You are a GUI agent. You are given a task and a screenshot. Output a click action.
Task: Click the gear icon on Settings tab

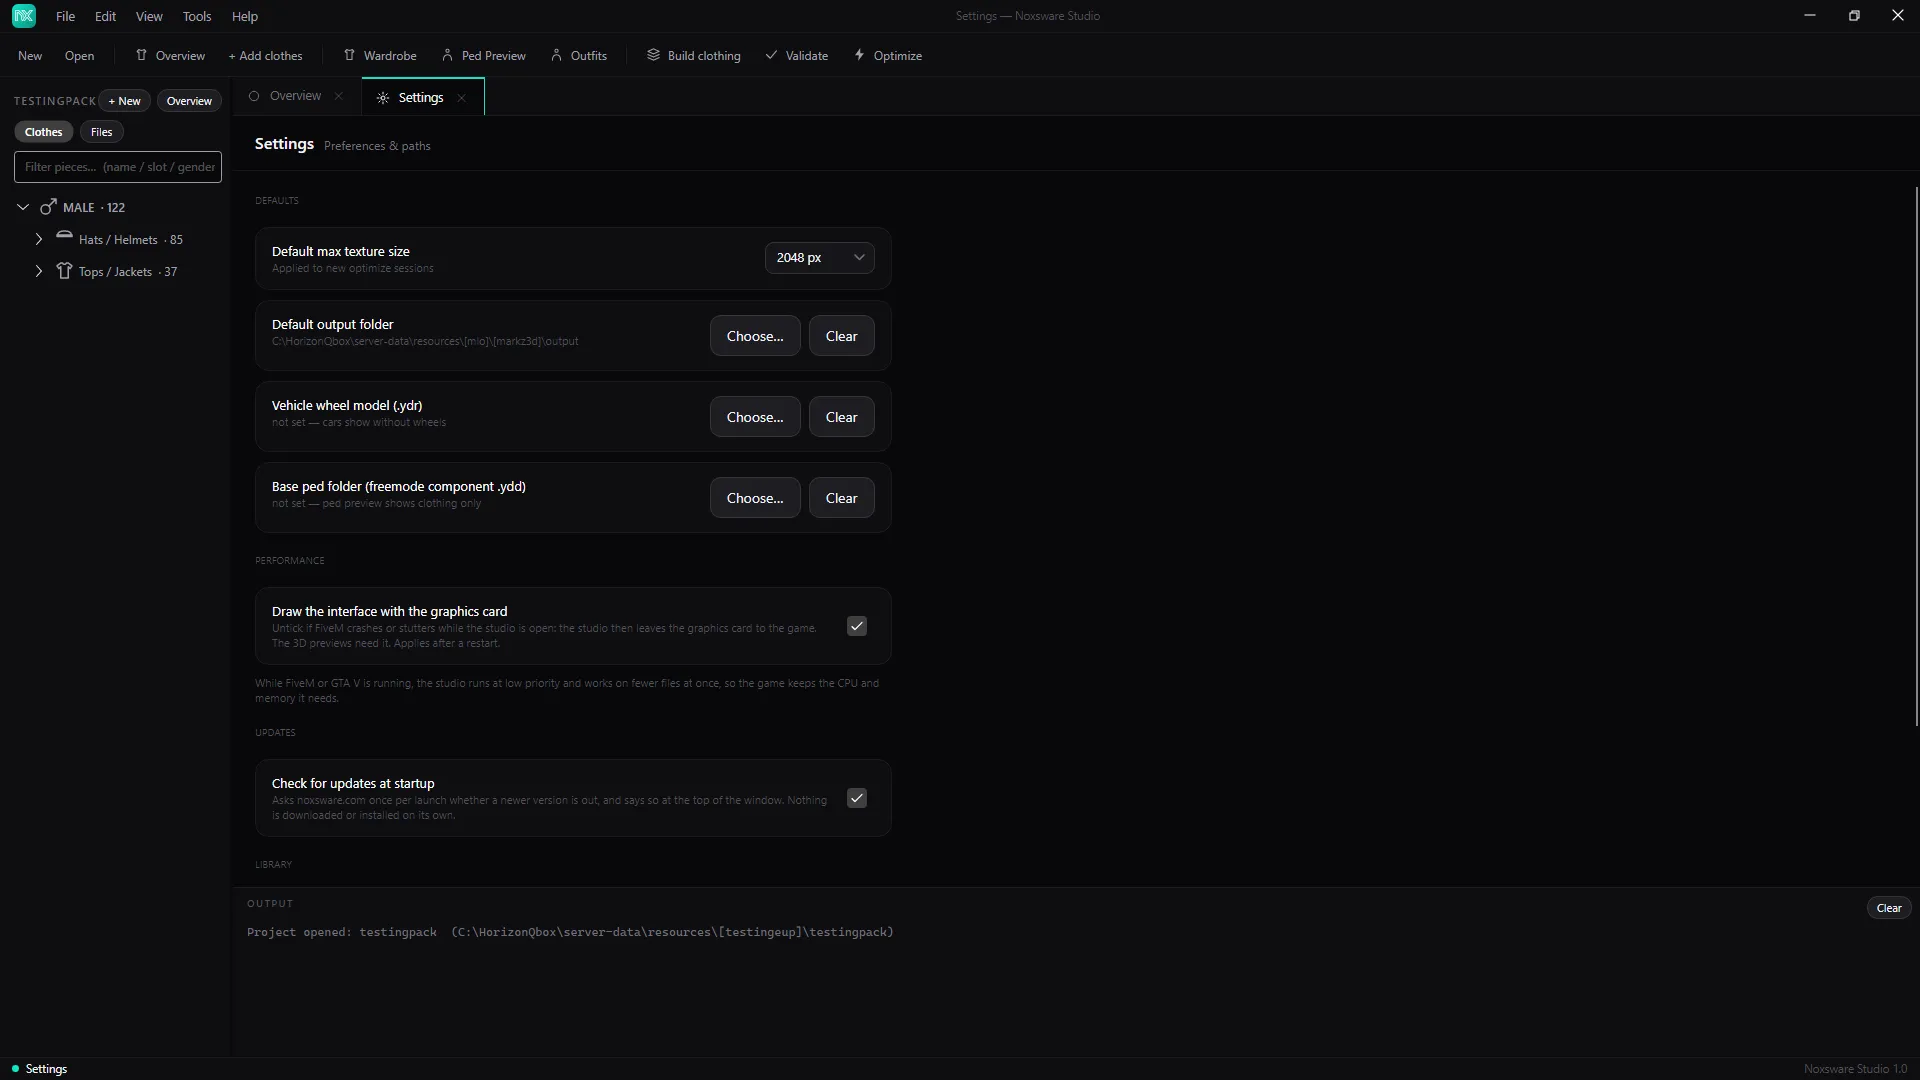383,98
